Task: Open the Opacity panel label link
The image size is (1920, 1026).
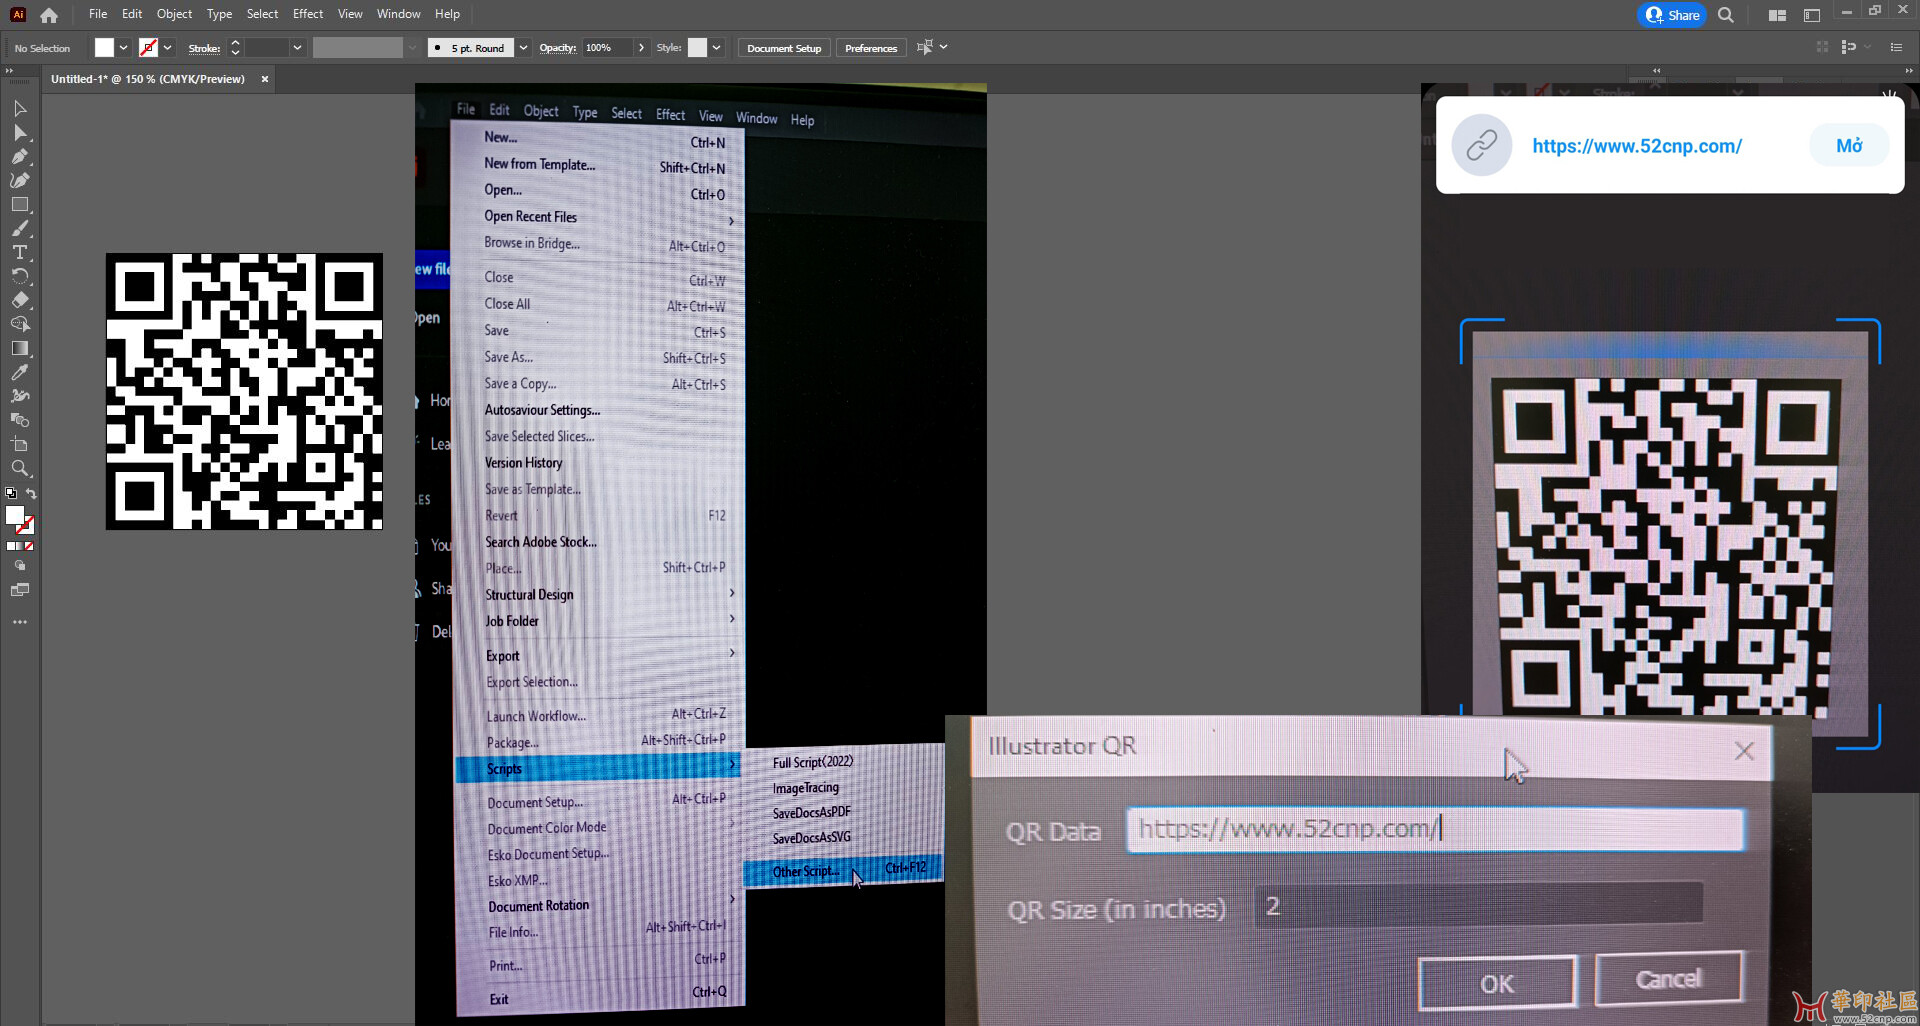Action: pos(558,48)
